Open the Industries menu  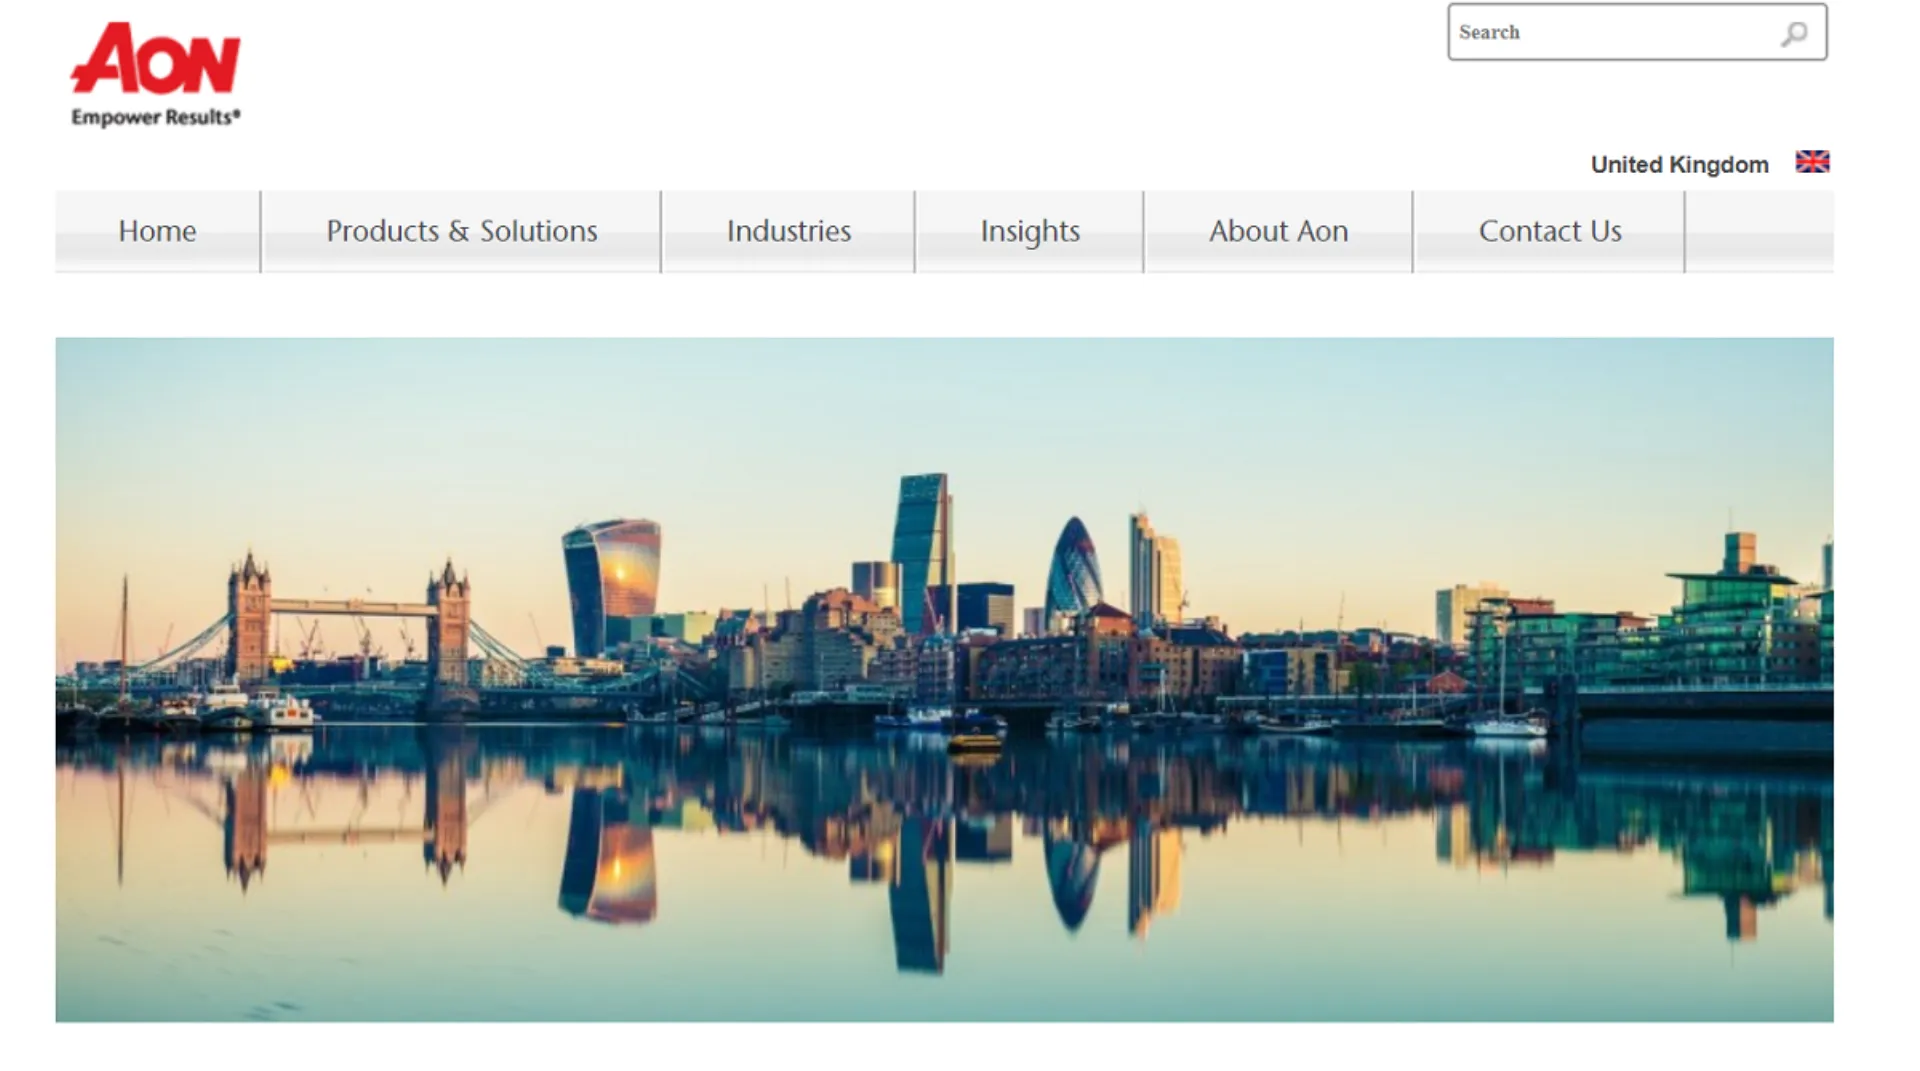(x=788, y=231)
